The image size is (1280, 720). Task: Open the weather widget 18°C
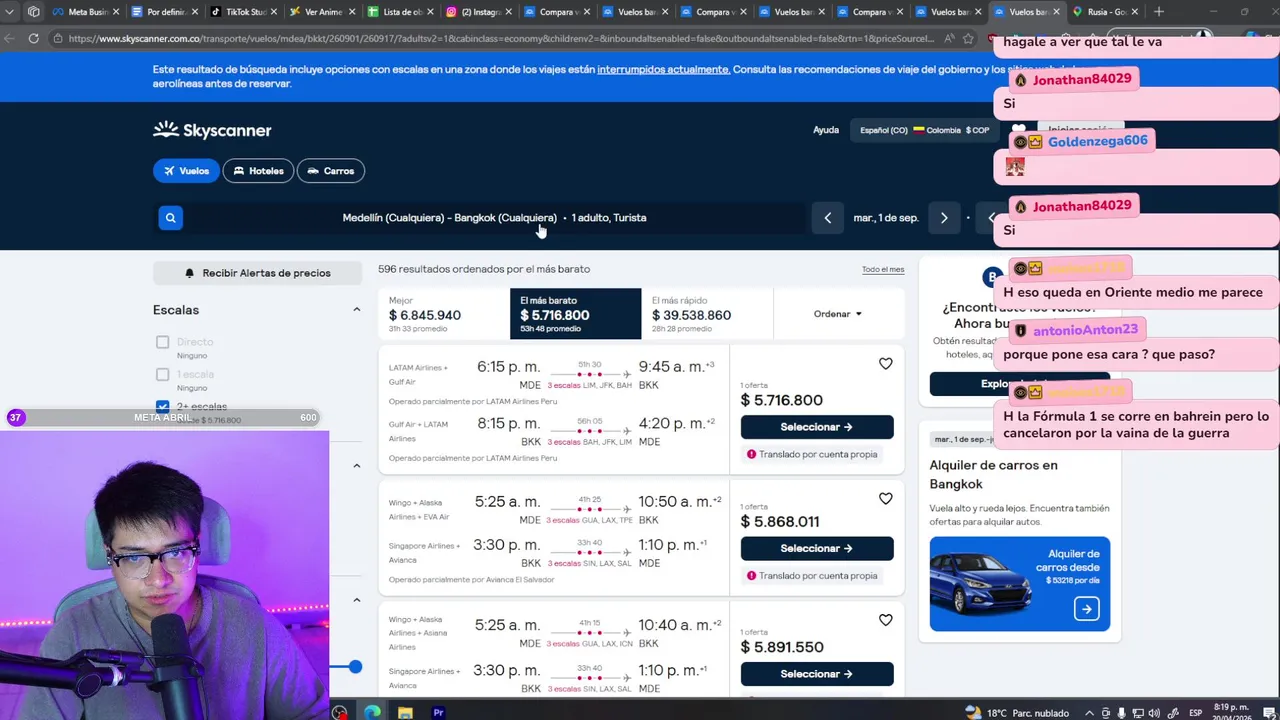pyautogui.click(x=1017, y=712)
